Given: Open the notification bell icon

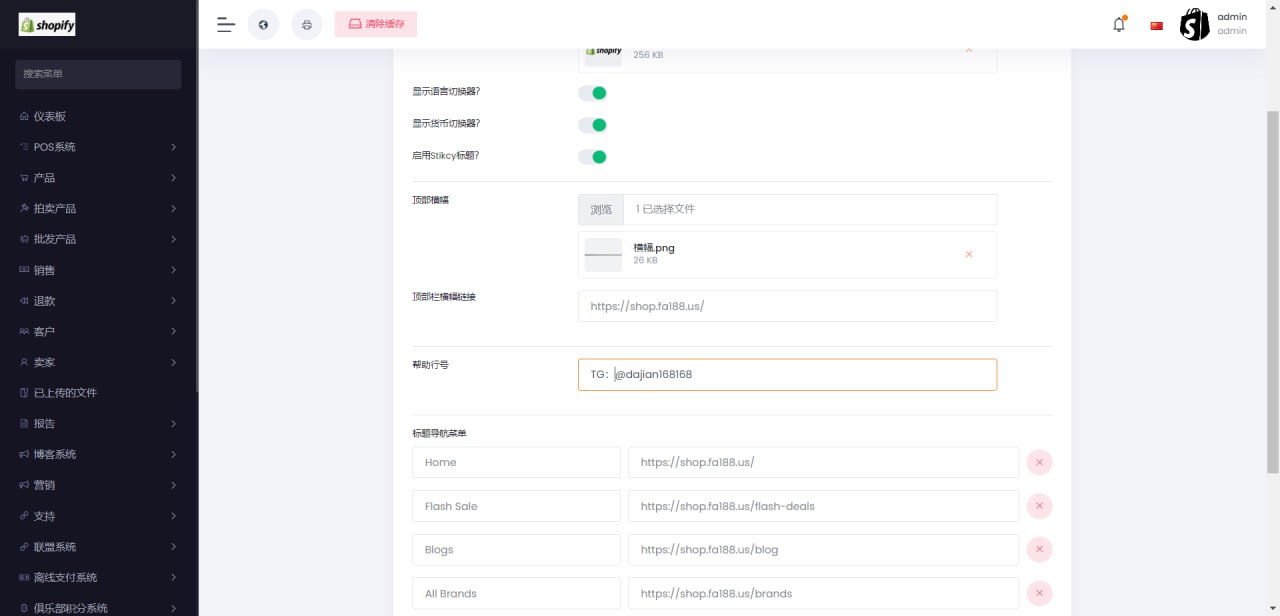Looking at the screenshot, I should coord(1119,25).
